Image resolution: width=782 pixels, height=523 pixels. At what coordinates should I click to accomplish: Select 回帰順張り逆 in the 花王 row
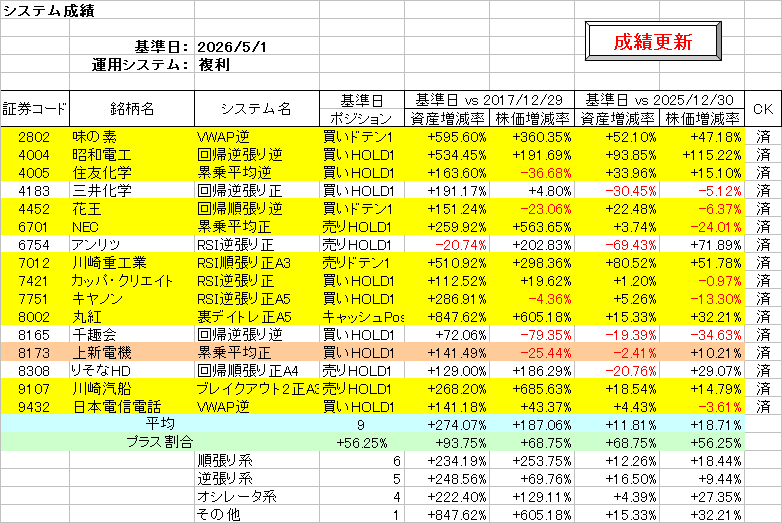240,209
